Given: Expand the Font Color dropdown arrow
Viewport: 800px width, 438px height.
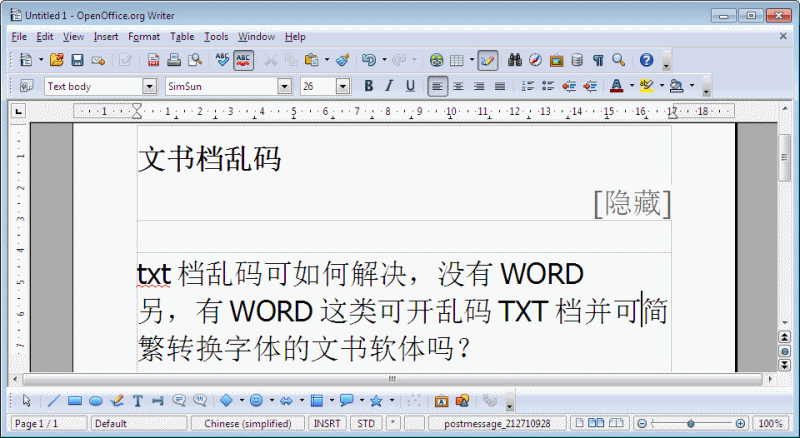Looking at the screenshot, I should [632, 86].
